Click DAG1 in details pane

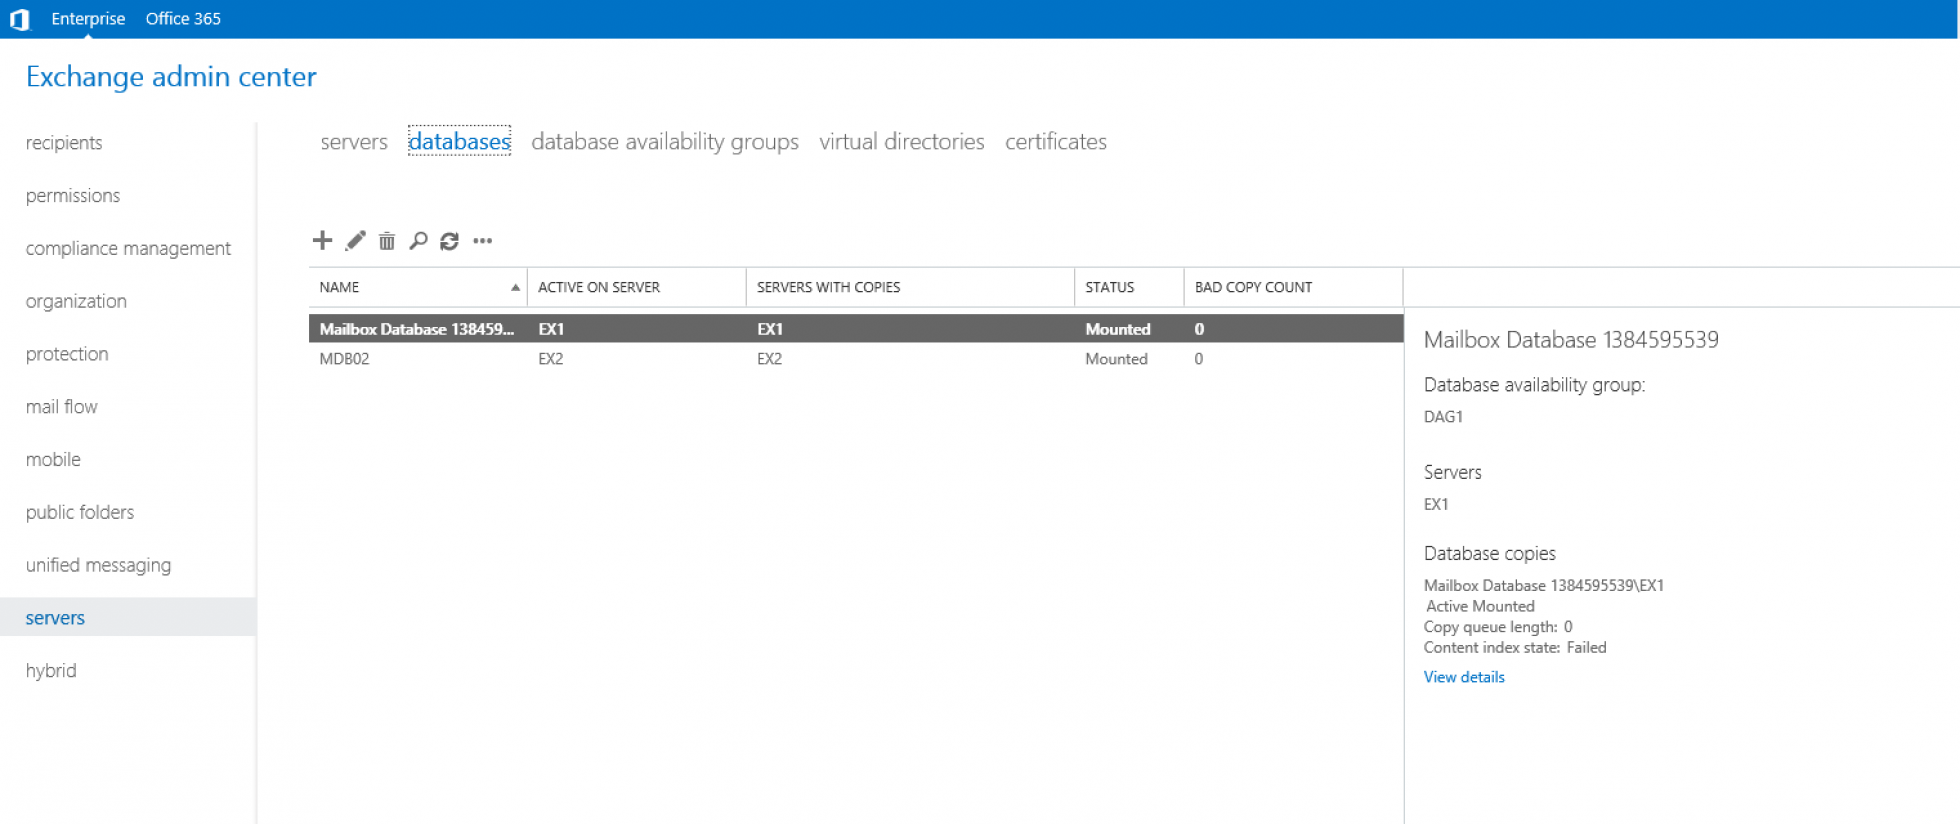(x=1443, y=417)
